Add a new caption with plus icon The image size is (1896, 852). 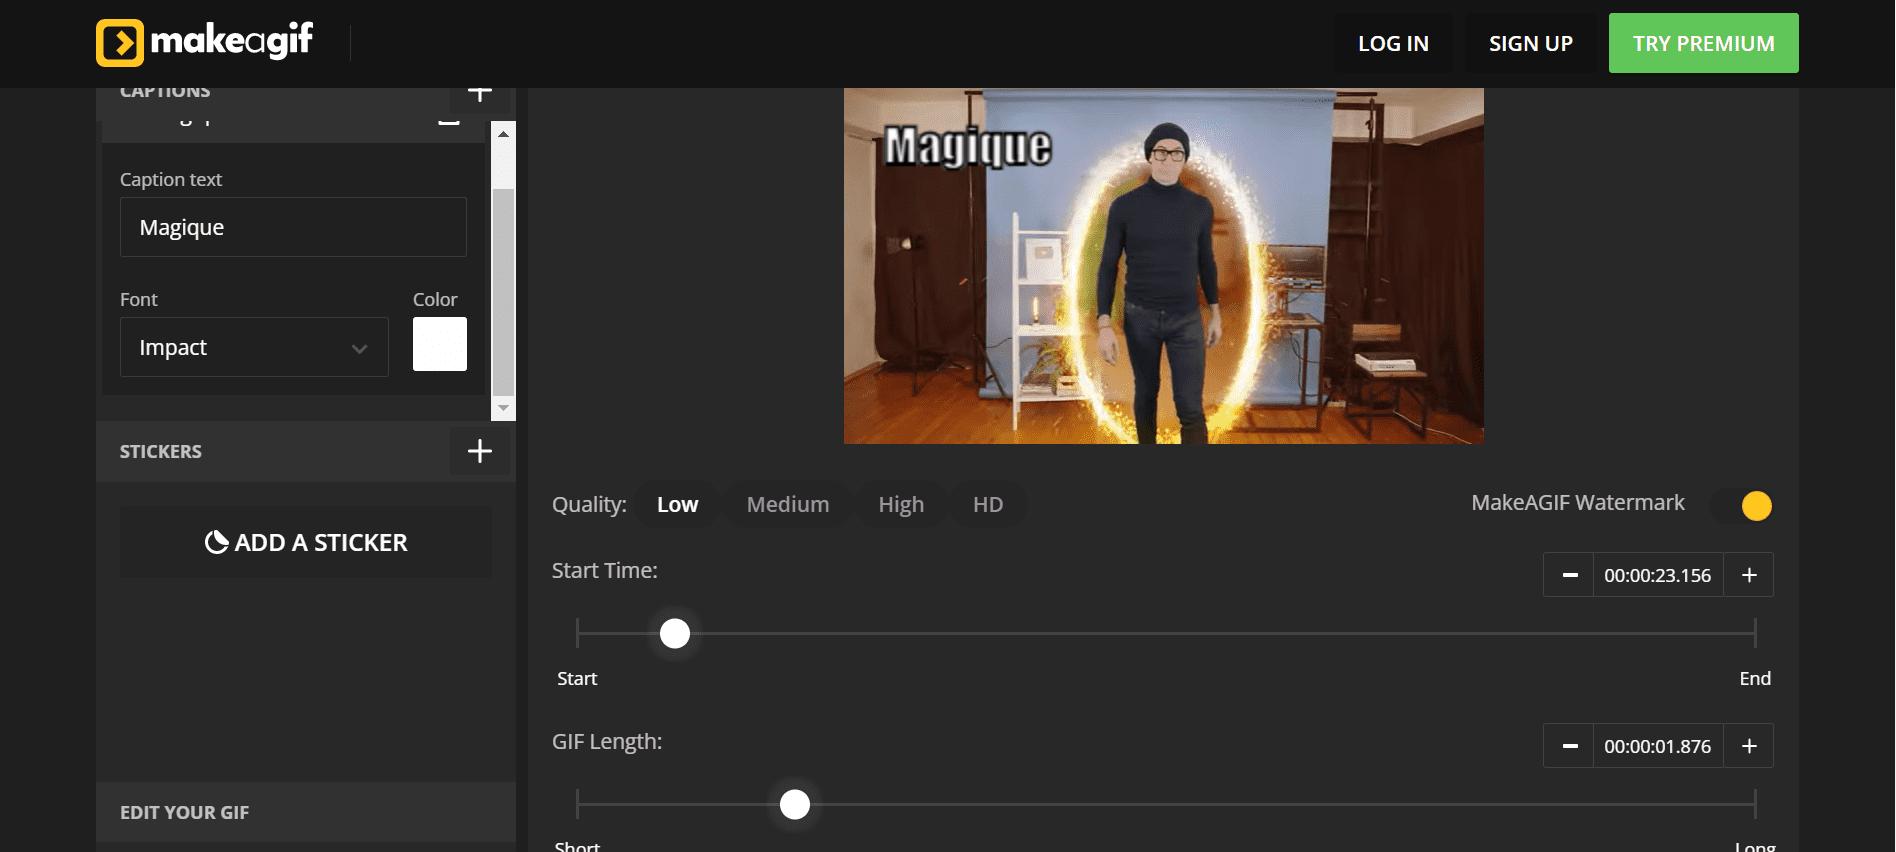[480, 94]
